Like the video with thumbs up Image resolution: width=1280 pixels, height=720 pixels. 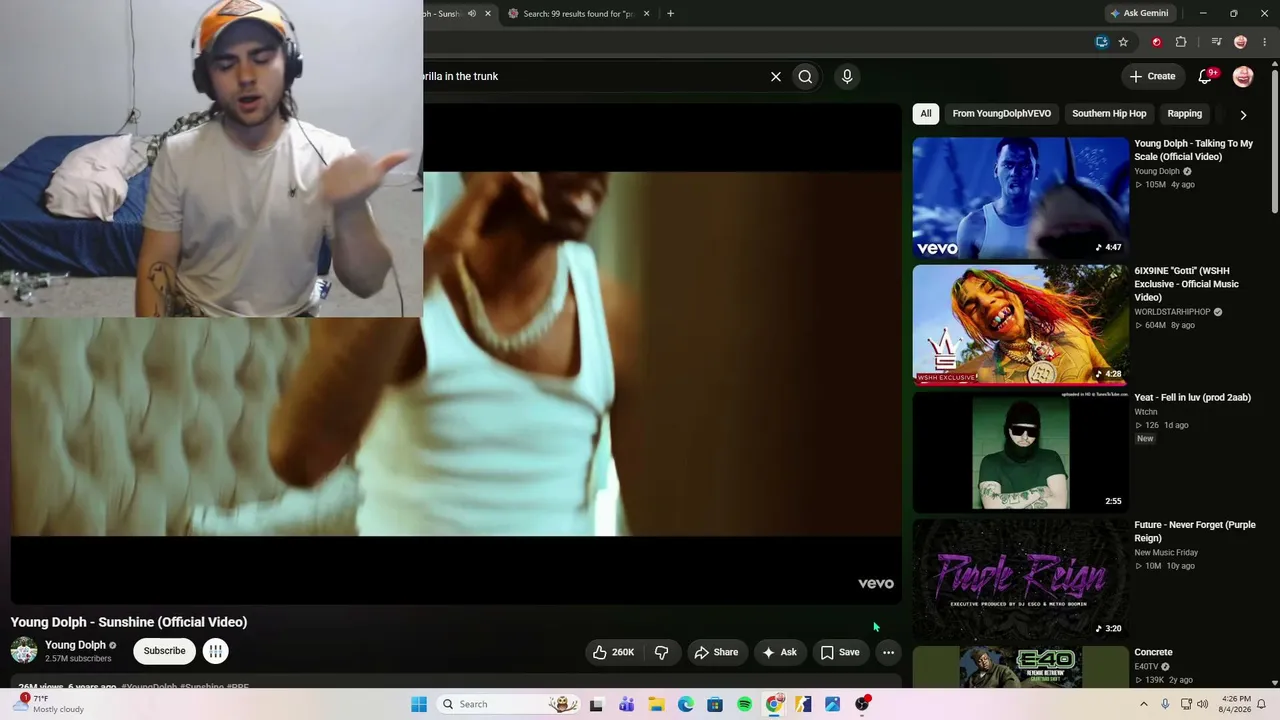(613, 652)
